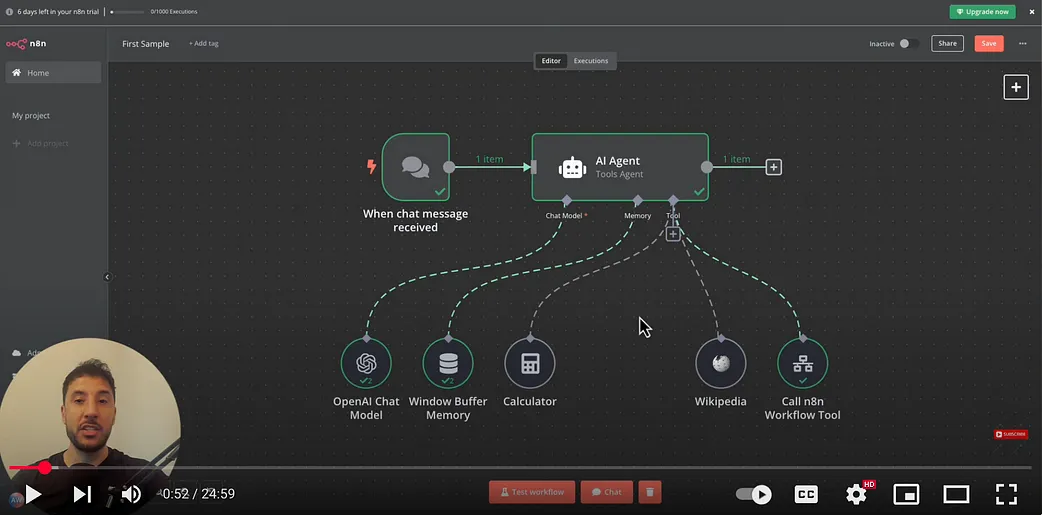
Task: Click the trial info icon at top left
Action: (x=9, y=11)
